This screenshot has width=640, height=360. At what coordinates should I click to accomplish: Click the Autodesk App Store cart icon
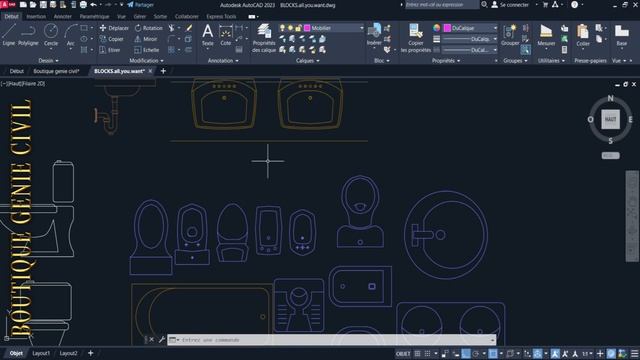545,5
